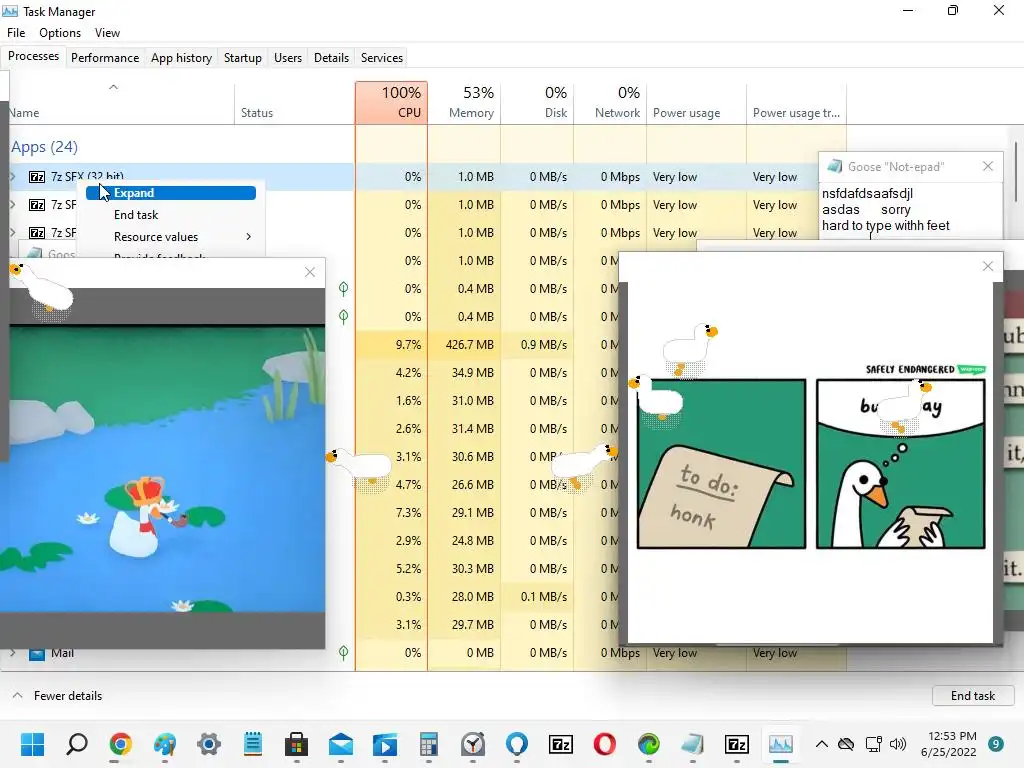
Task: Click End task button at bottom right
Action: click(973, 696)
